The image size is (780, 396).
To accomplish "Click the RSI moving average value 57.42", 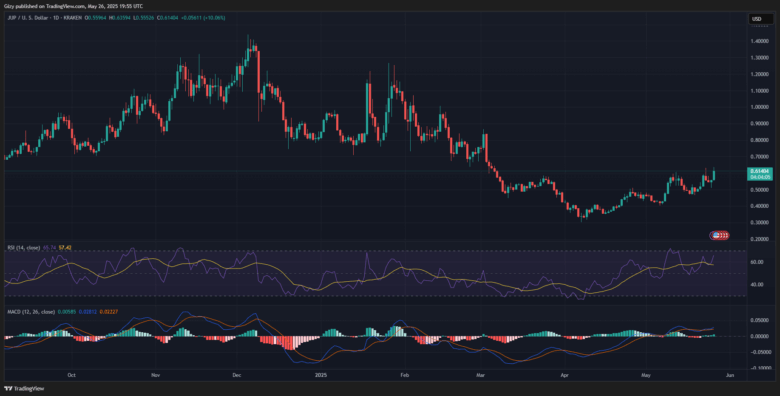I will pos(65,247).
